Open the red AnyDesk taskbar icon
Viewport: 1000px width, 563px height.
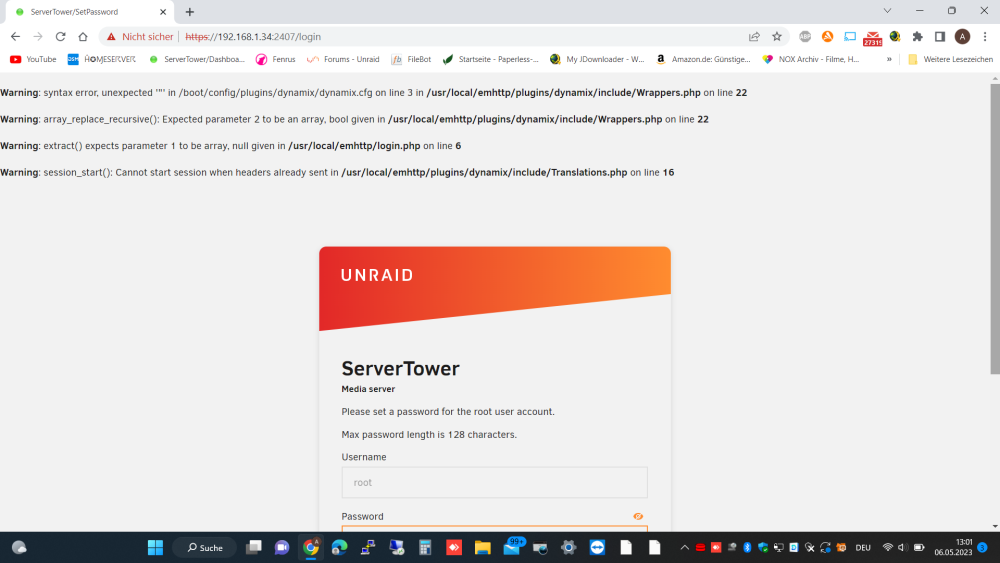pyautogui.click(x=454, y=548)
